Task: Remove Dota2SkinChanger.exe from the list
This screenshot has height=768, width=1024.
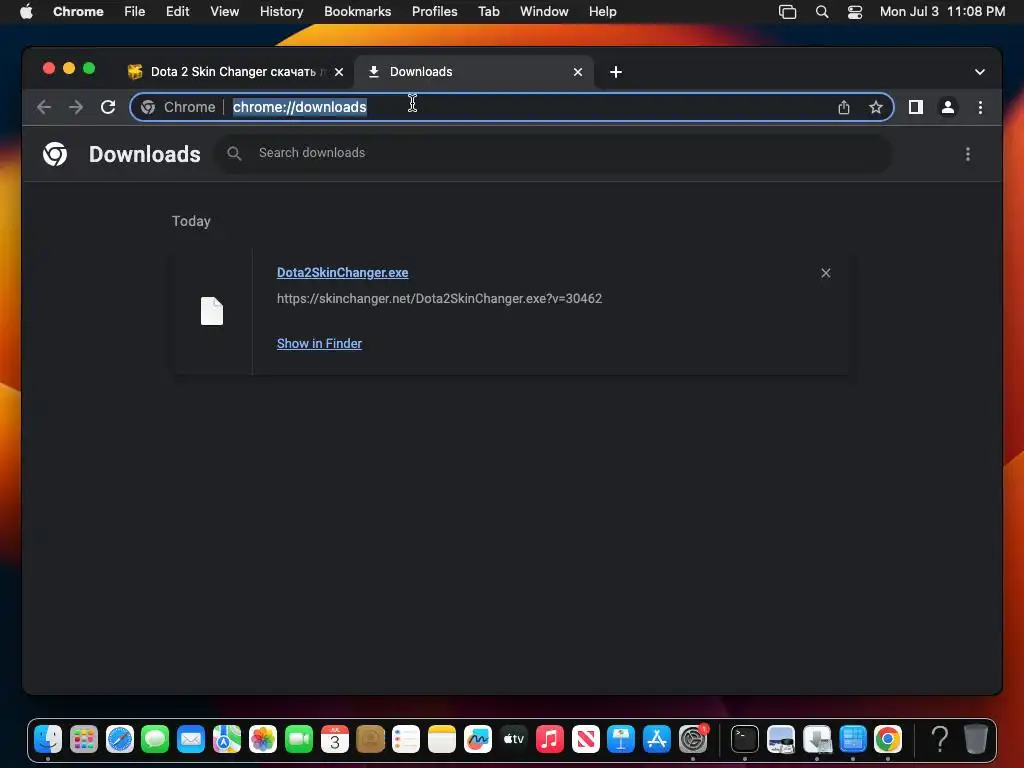Action: pyautogui.click(x=825, y=273)
